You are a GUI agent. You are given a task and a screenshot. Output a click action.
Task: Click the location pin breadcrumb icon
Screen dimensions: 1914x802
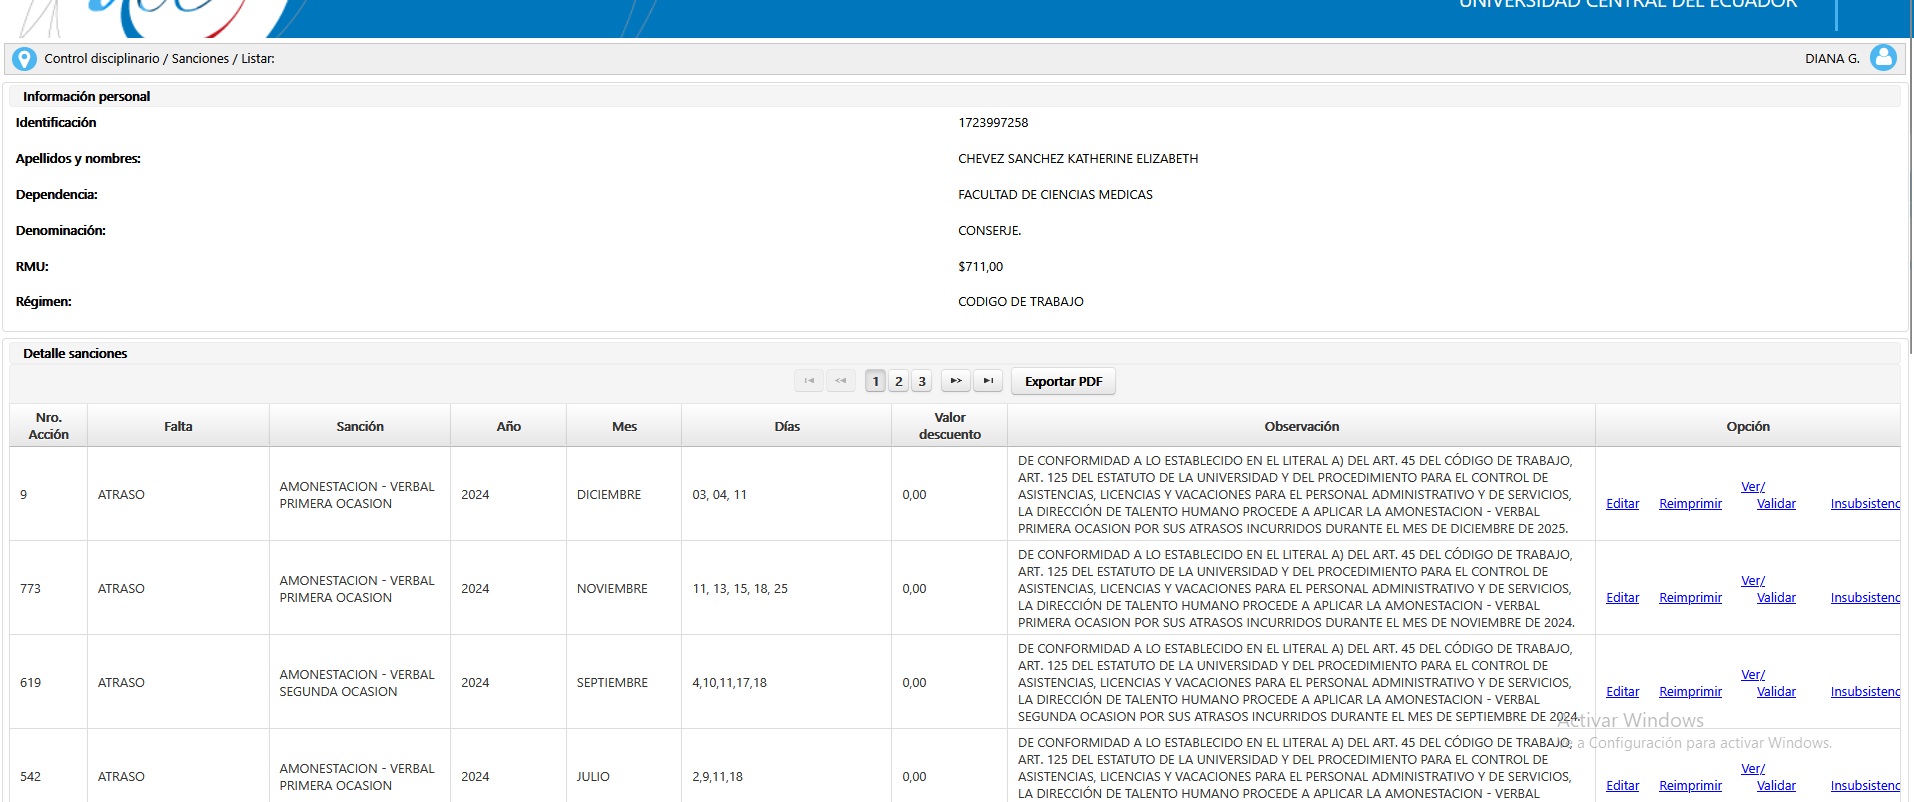24,59
